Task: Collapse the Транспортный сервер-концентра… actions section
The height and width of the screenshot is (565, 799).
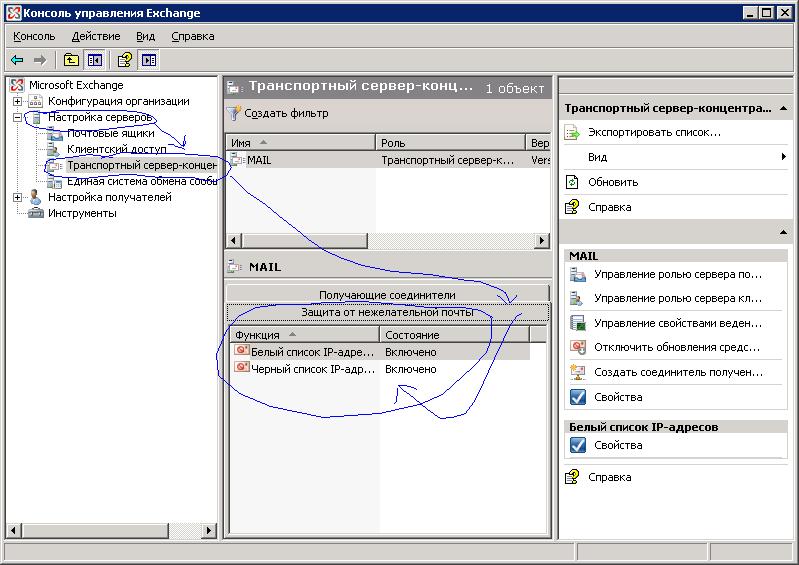Action: click(784, 109)
